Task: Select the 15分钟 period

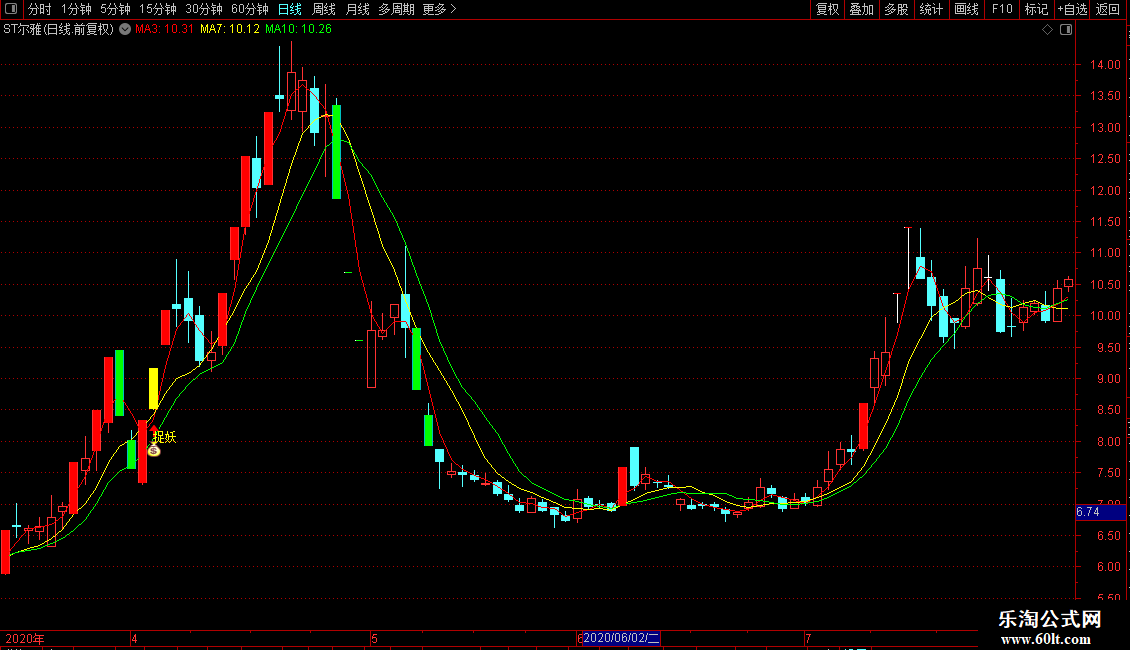Action: (x=158, y=9)
